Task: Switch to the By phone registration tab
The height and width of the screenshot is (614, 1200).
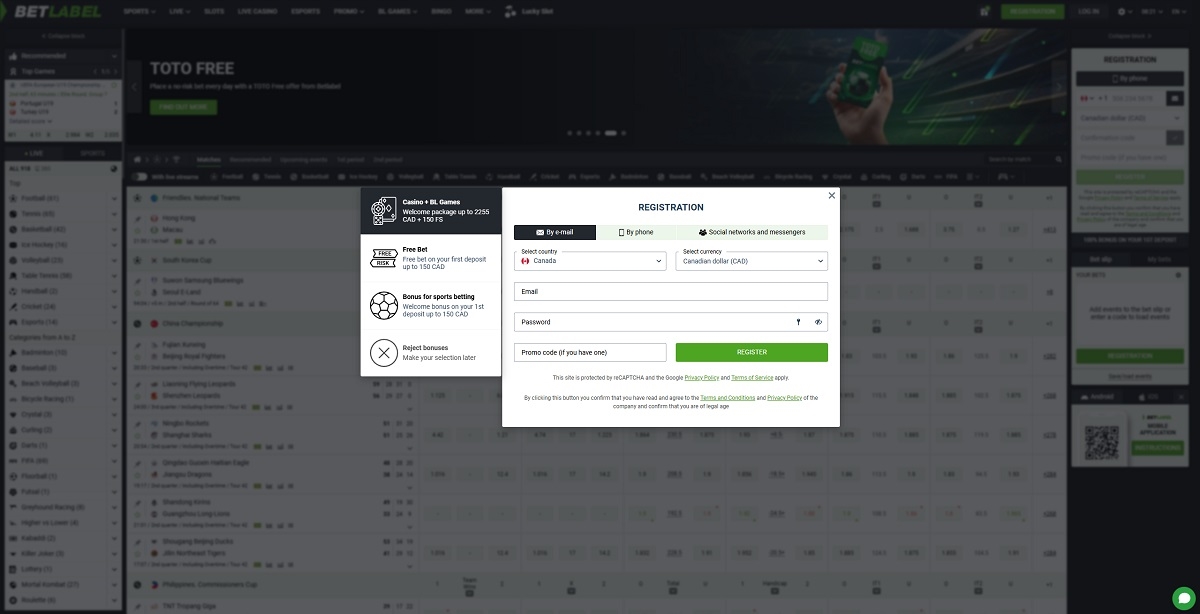Action: point(635,232)
